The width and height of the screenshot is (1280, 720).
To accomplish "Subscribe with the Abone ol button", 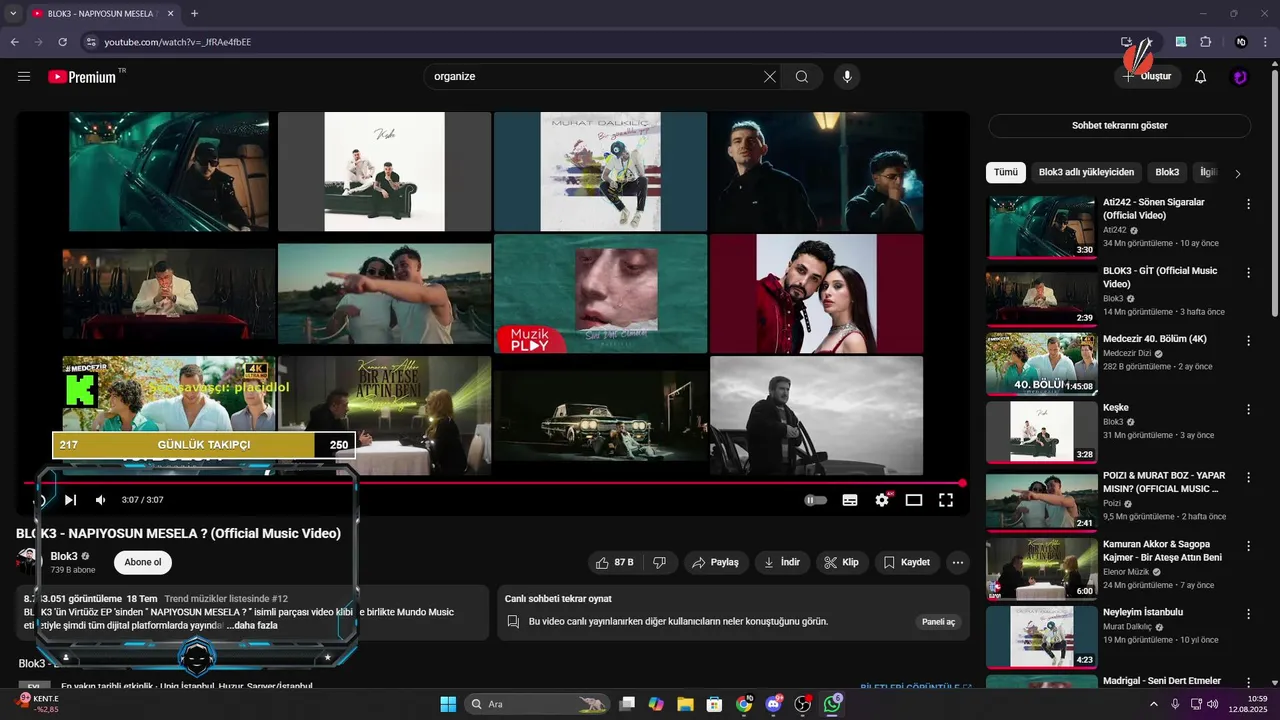I will coord(143,562).
